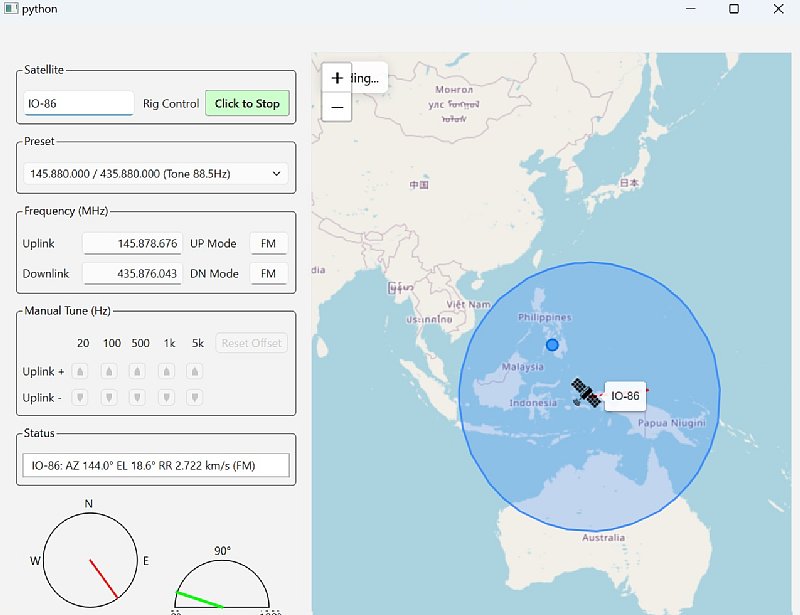Decrease uplink by 100 Hz

tap(110, 397)
